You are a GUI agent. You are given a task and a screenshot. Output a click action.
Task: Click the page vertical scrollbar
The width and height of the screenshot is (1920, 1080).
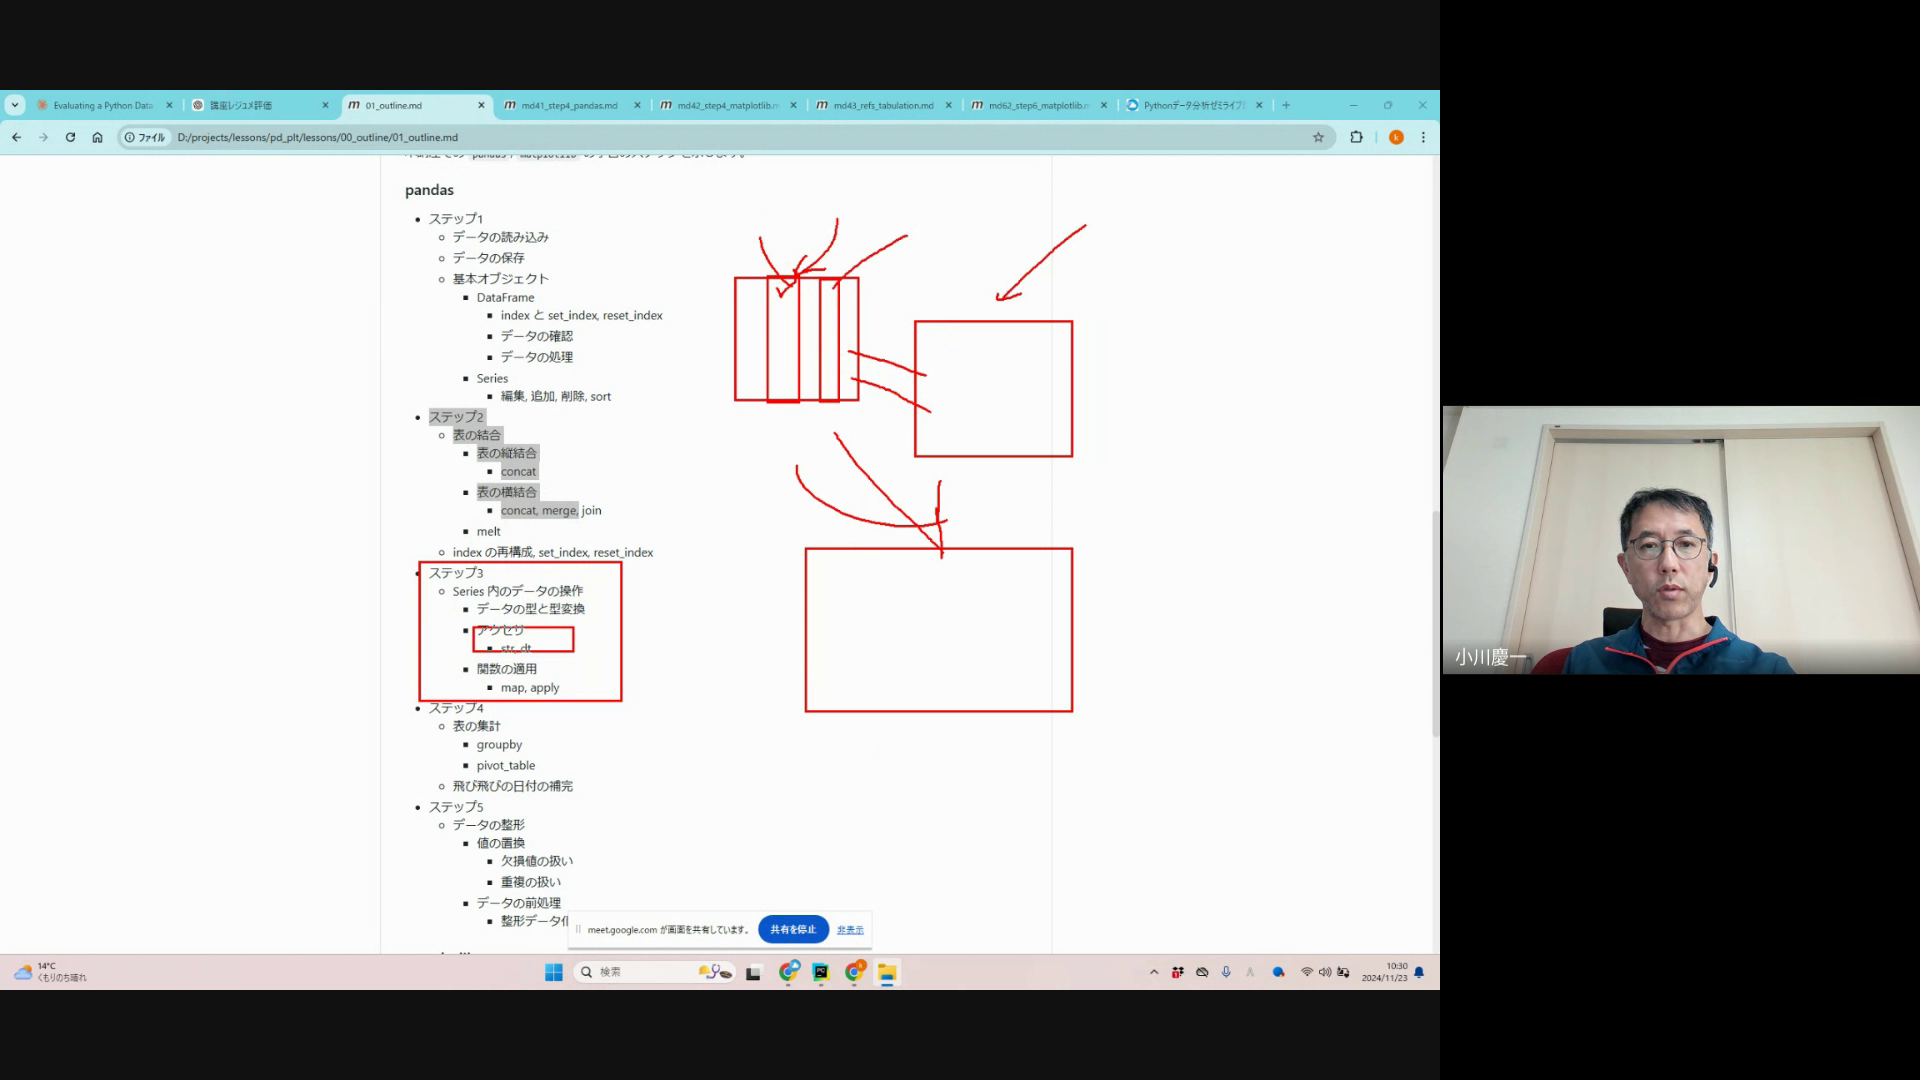(x=1434, y=620)
